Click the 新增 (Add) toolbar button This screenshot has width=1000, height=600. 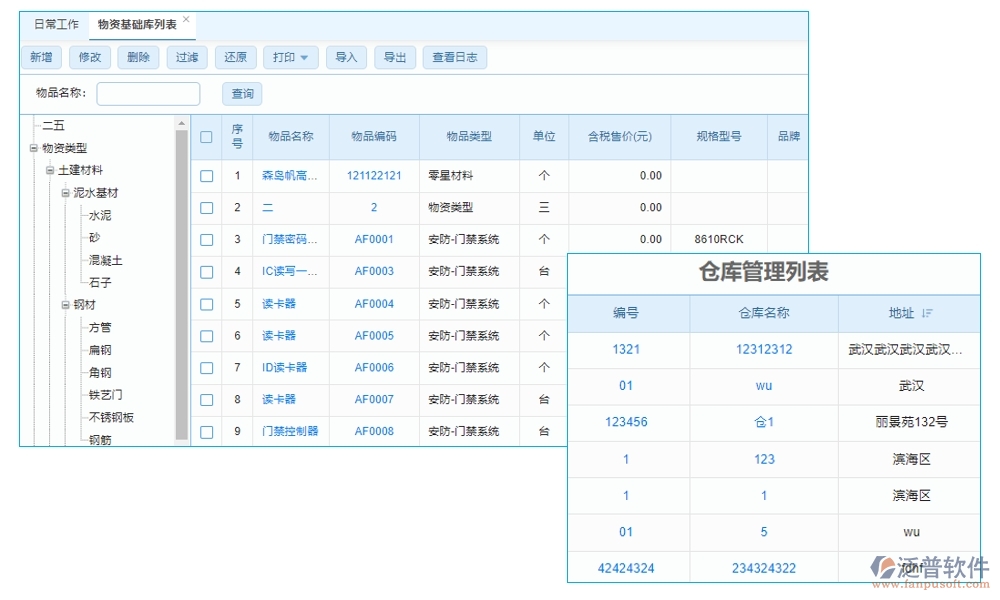coord(41,57)
